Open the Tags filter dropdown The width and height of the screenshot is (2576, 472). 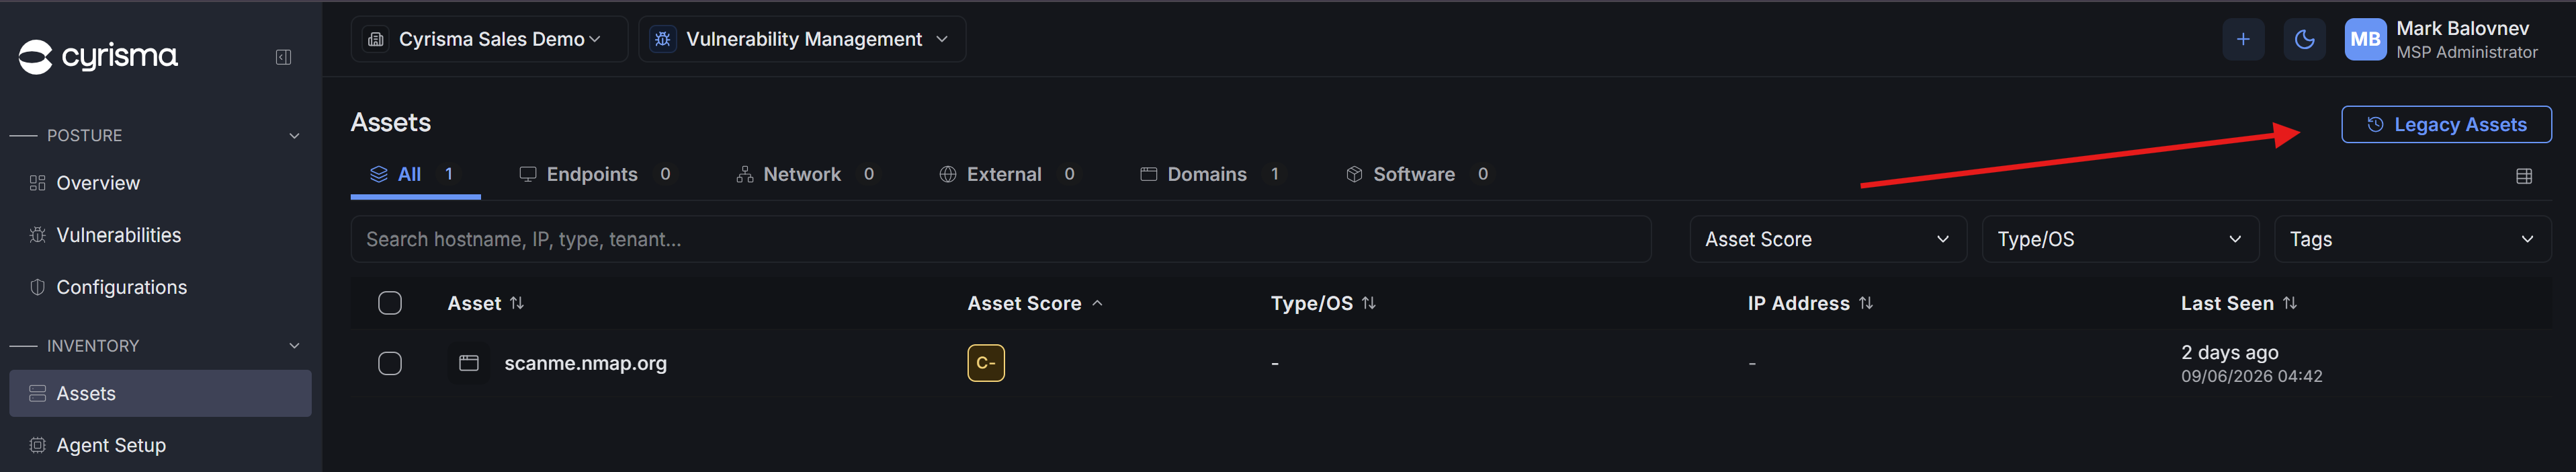(2412, 239)
